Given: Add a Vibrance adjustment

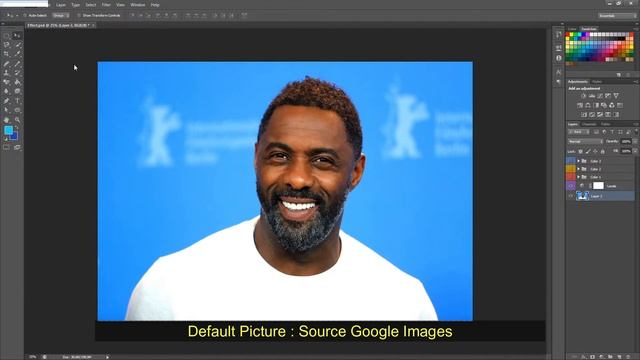Looking at the screenshot, I should pyautogui.click(x=616, y=96).
